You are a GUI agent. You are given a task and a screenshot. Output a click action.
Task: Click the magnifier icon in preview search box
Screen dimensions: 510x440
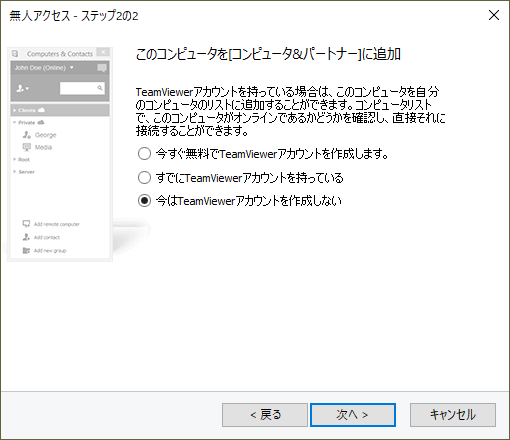pos(100,88)
